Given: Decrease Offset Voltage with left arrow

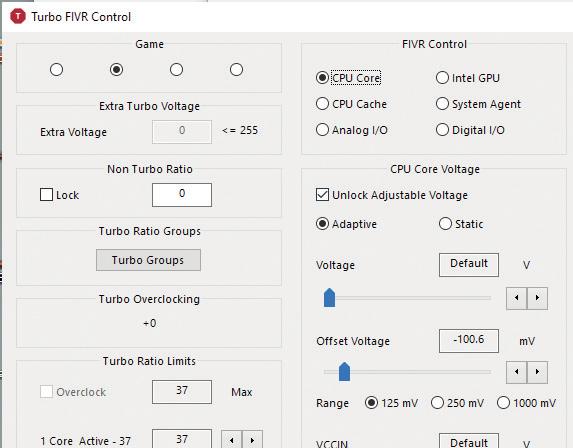Looking at the screenshot, I should click(516, 372).
